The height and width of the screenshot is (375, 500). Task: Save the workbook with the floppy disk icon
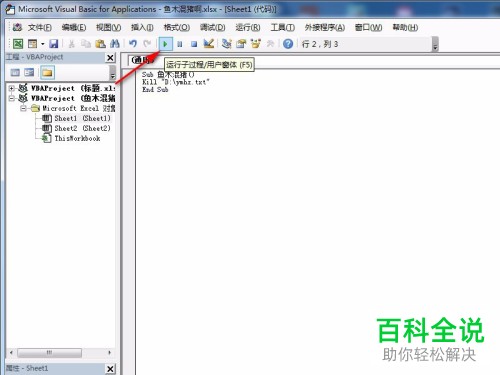[54, 44]
